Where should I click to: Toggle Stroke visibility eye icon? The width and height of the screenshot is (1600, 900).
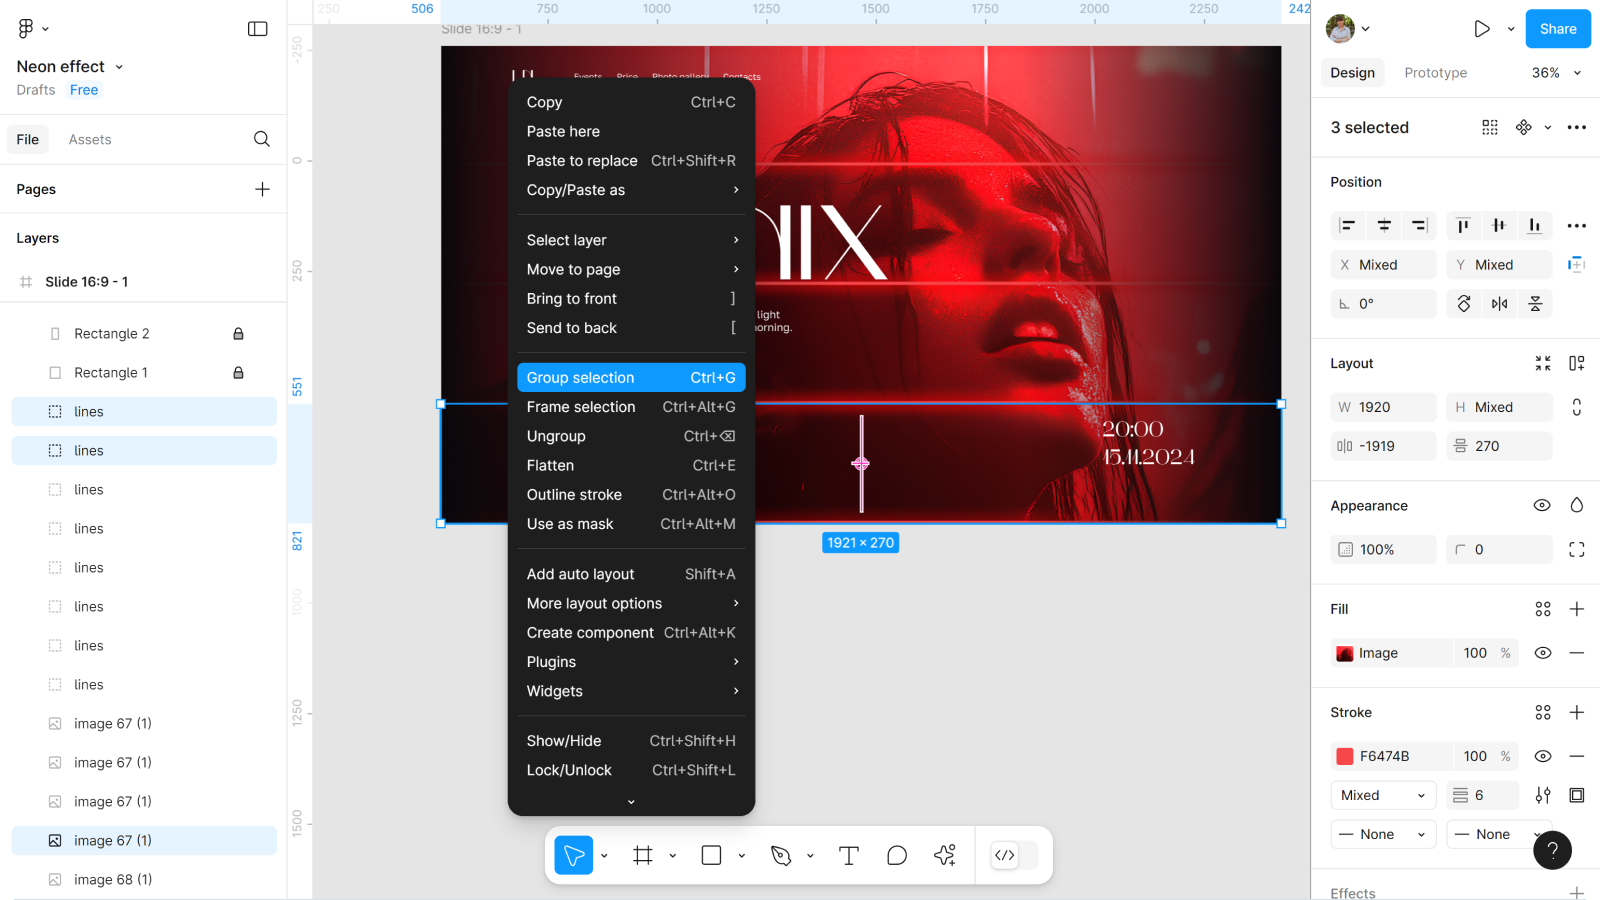coord(1543,756)
